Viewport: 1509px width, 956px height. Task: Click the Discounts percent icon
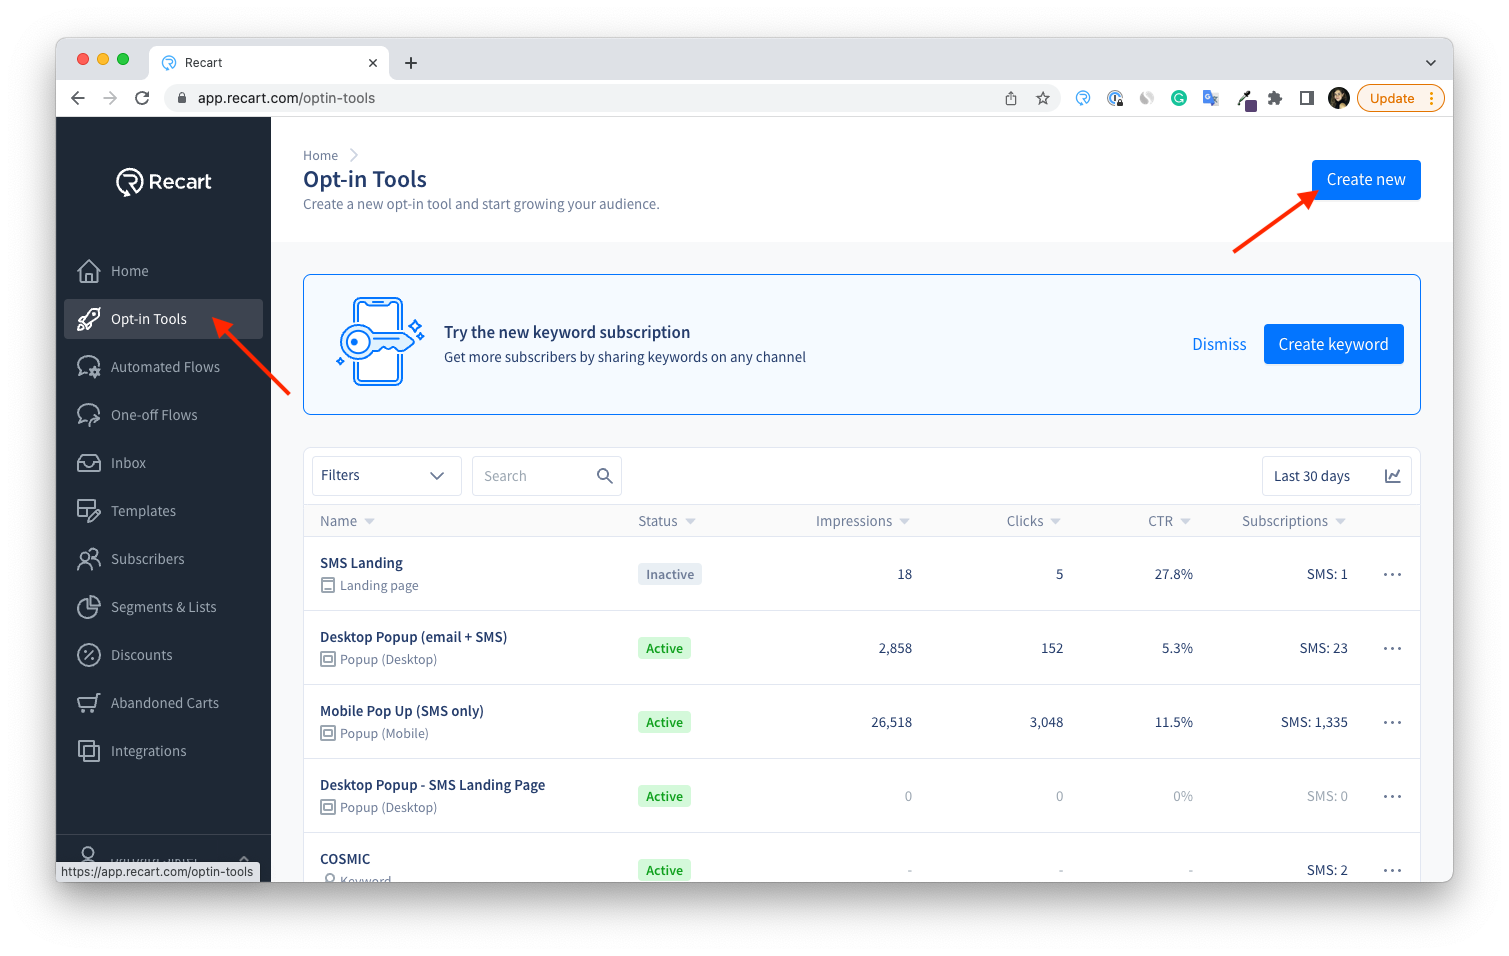[89, 655]
